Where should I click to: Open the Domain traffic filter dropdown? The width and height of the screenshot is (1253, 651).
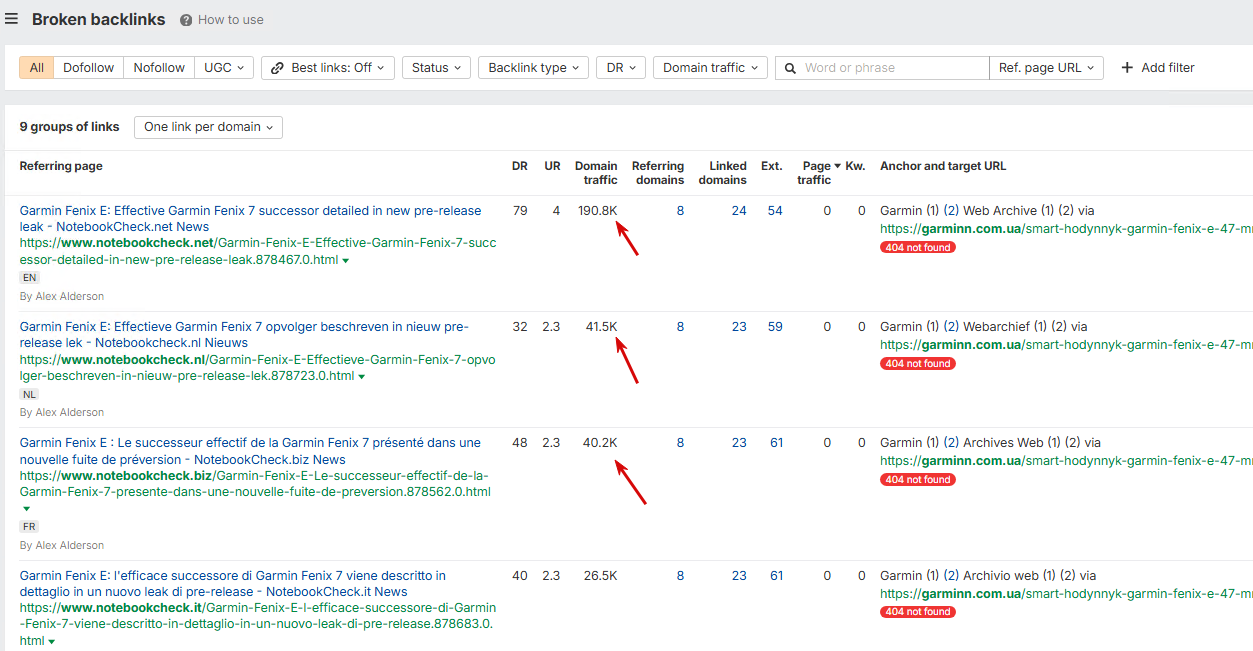point(710,68)
